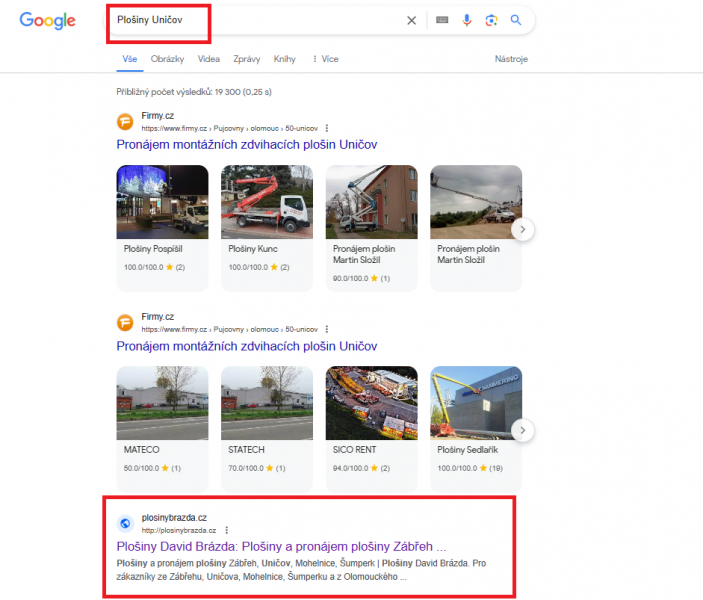The height and width of the screenshot is (600, 703).
Task: Click the Plošiny Pospíšil card title
Action: coord(153,248)
